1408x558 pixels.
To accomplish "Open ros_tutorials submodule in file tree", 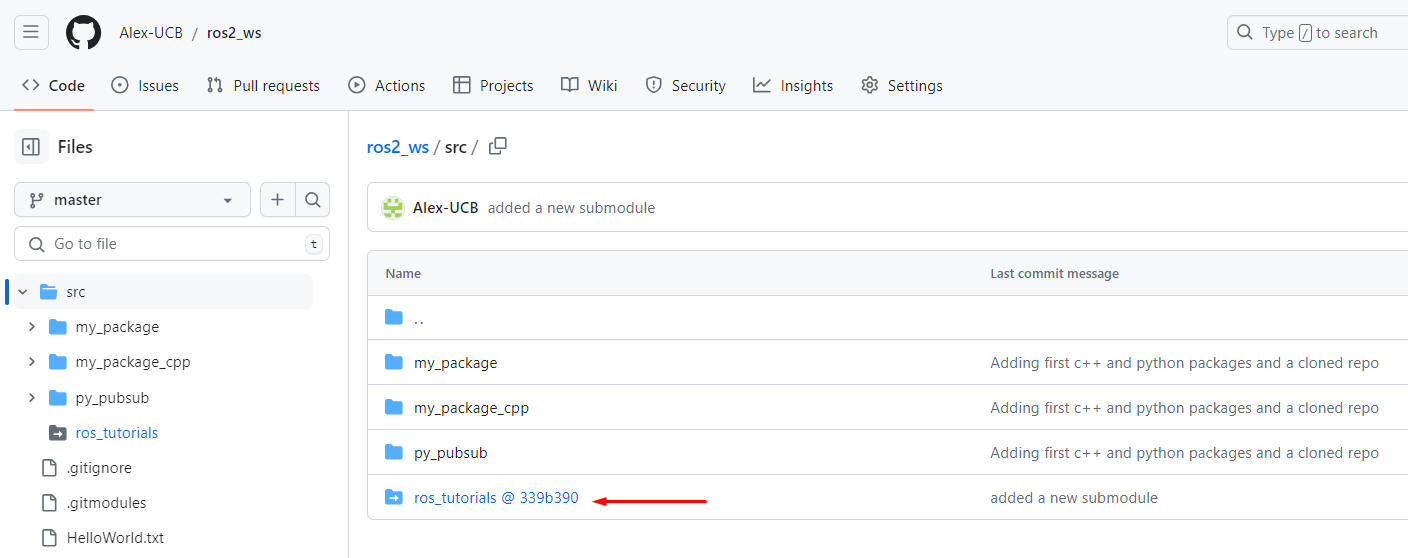I will [x=117, y=433].
